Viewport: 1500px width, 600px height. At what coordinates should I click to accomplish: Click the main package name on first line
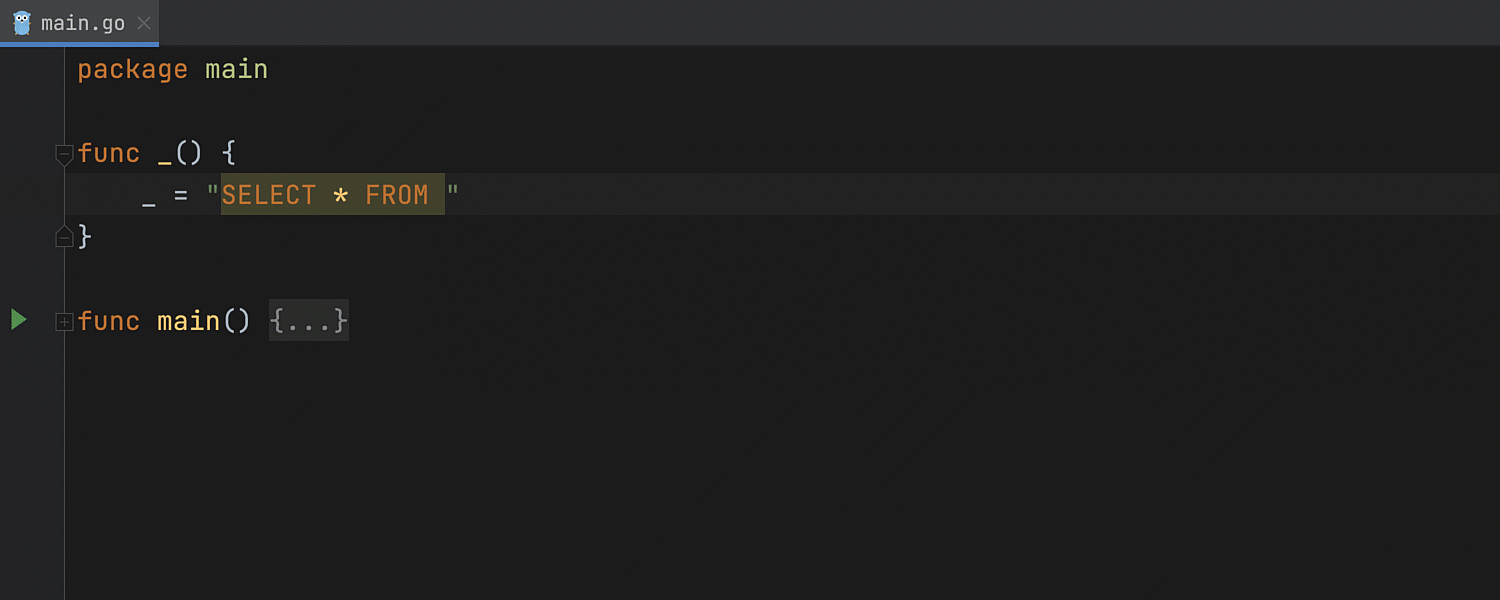coord(236,70)
